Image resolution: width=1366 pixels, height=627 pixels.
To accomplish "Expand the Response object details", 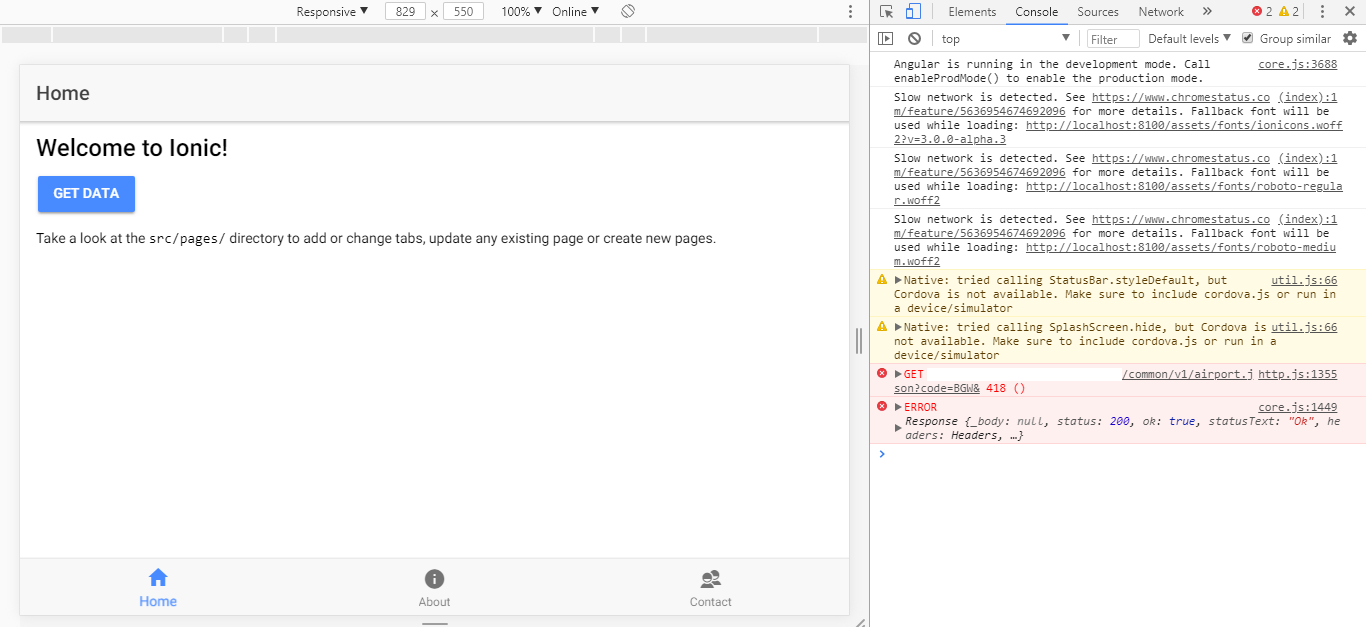I will [x=898, y=428].
